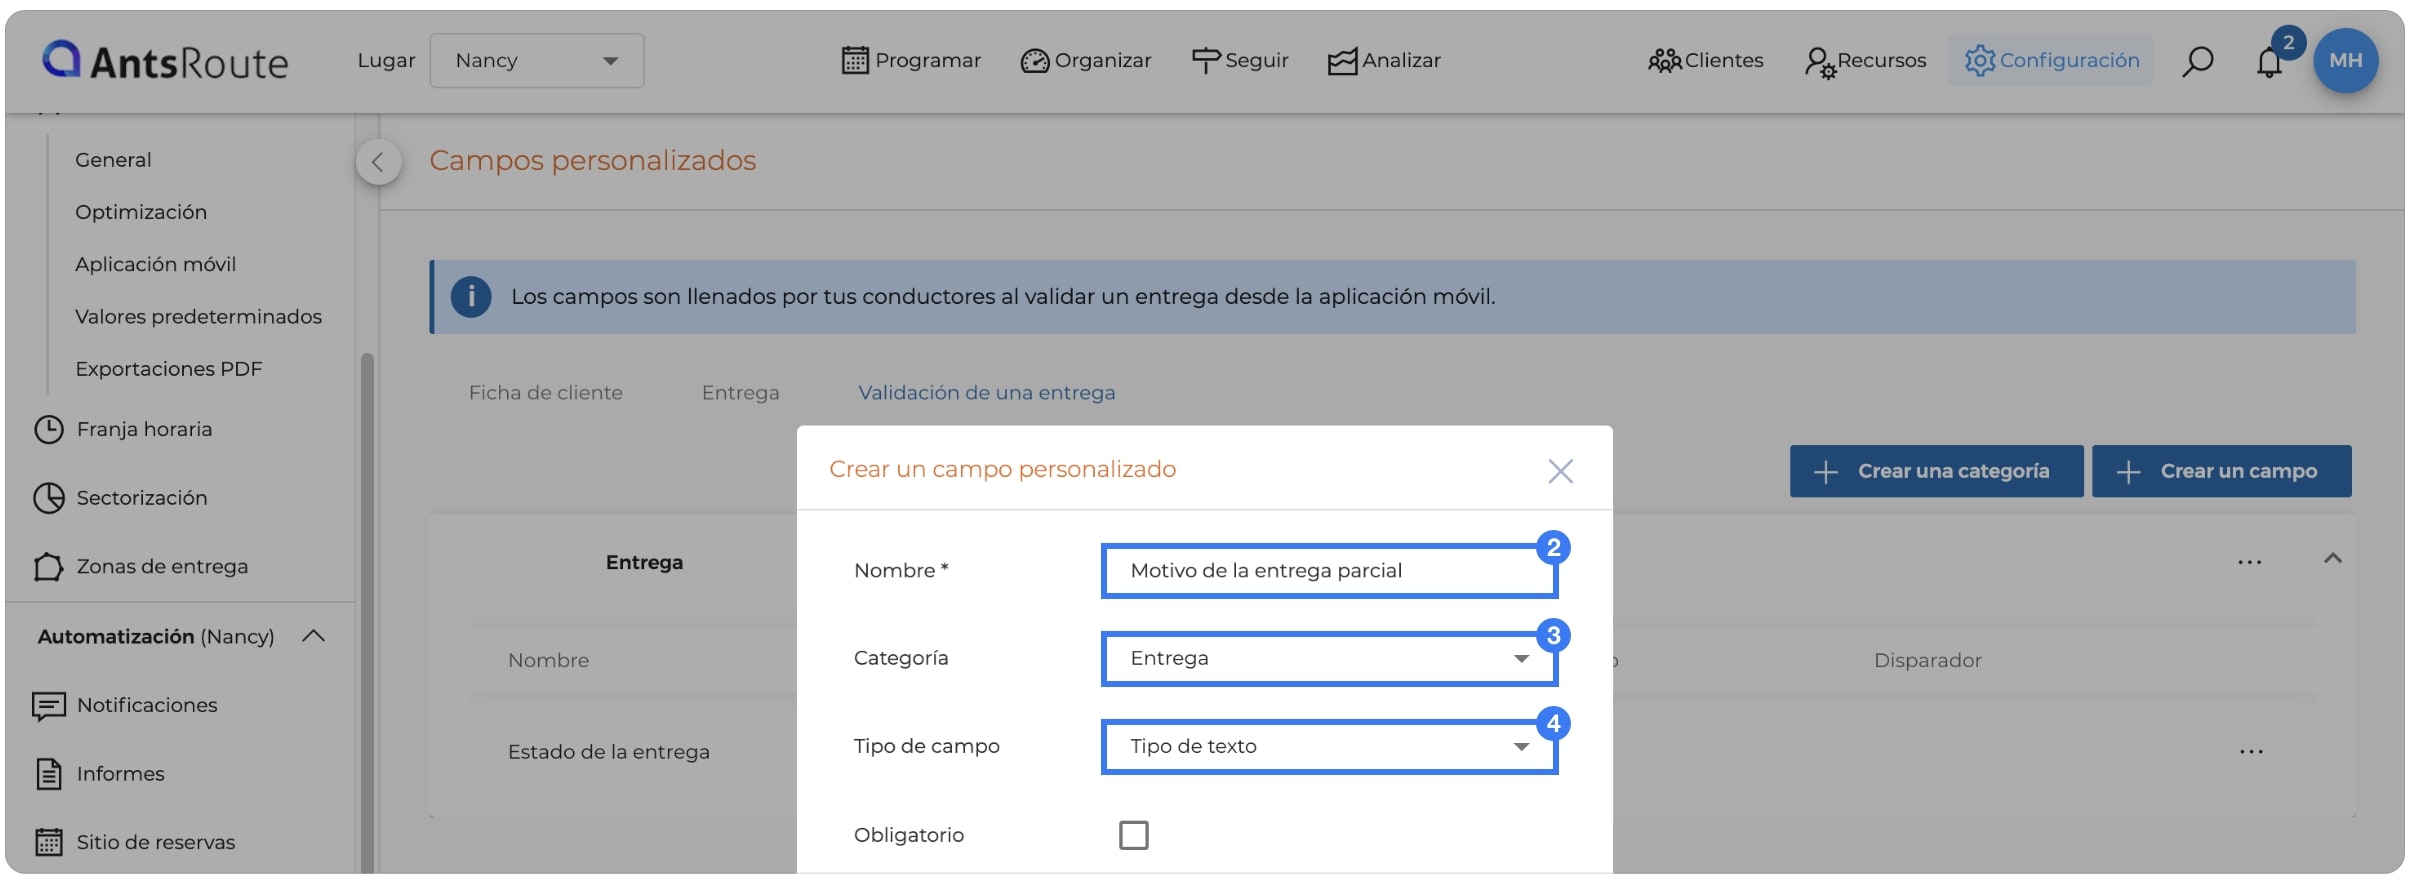Open options for Estado de la entrega row
The image size is (2410, 882).
(x=2250, y=751)
